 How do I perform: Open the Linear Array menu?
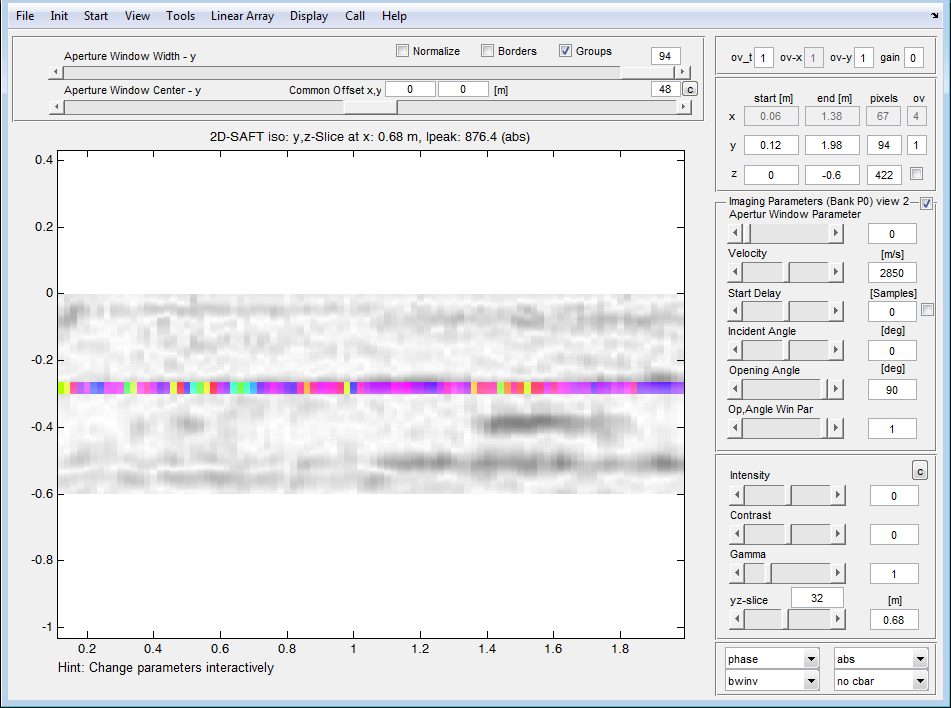242,16
